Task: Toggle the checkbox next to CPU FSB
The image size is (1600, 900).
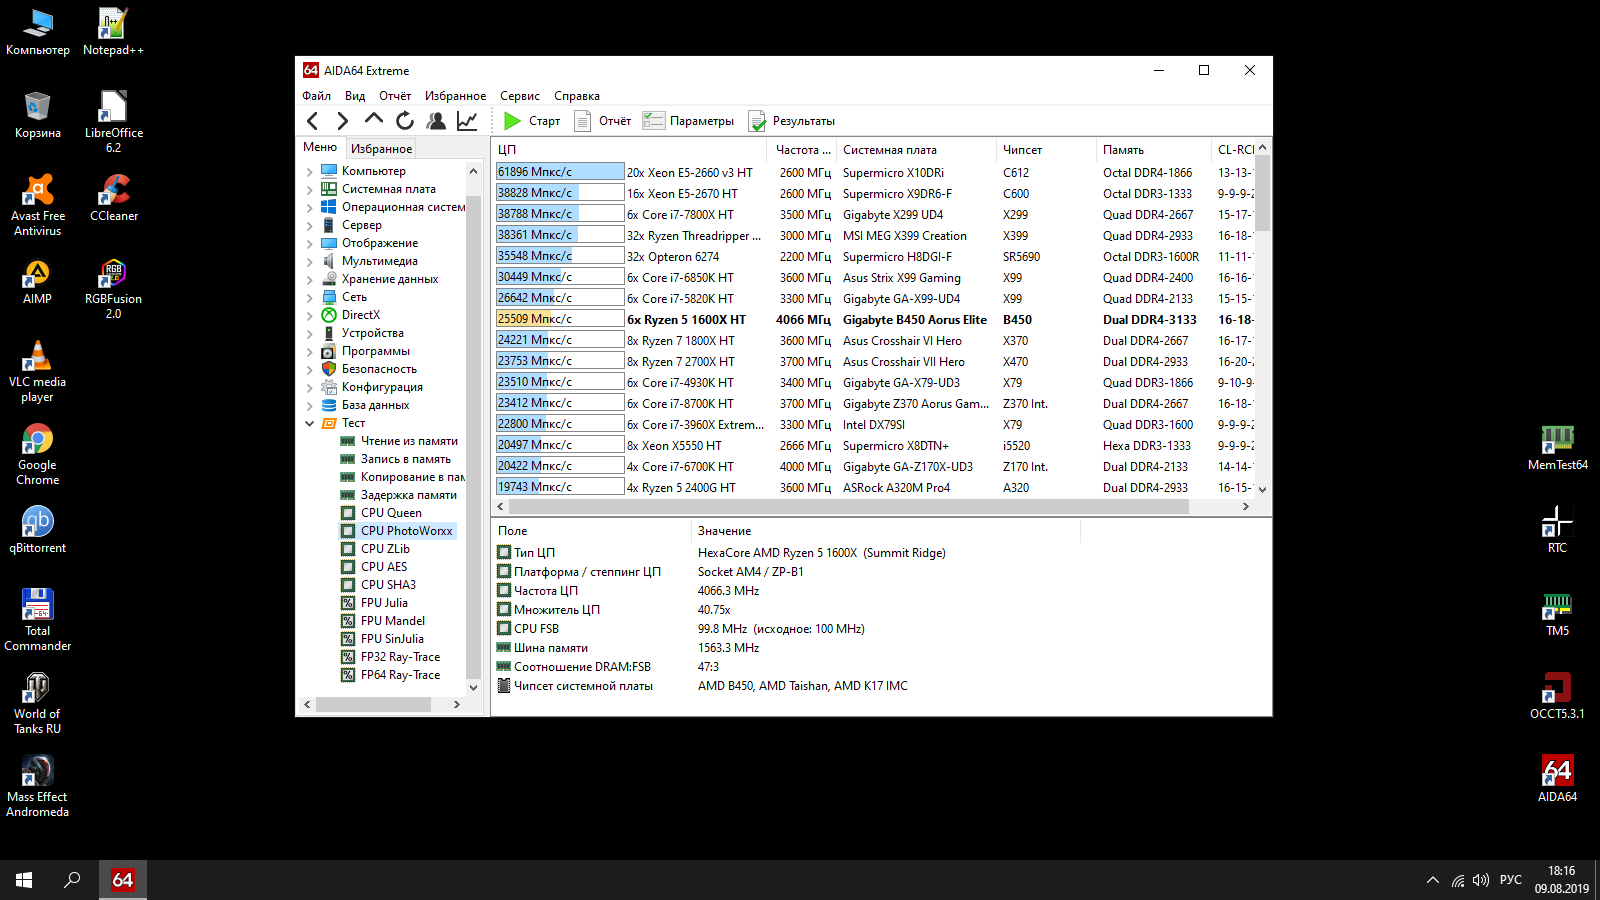Action: [x=504, y=628]
